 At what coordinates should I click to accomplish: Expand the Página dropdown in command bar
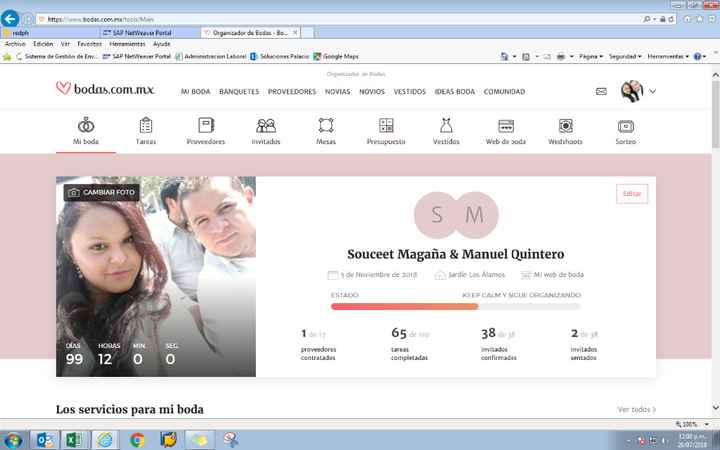[x=592, y=56]
